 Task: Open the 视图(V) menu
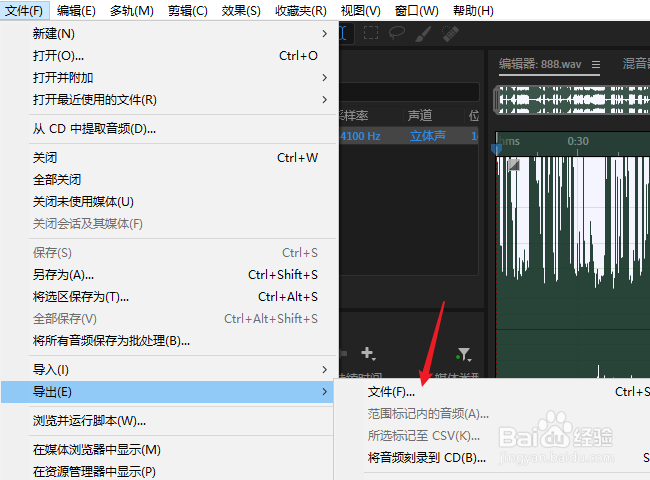tap(361, 10)
